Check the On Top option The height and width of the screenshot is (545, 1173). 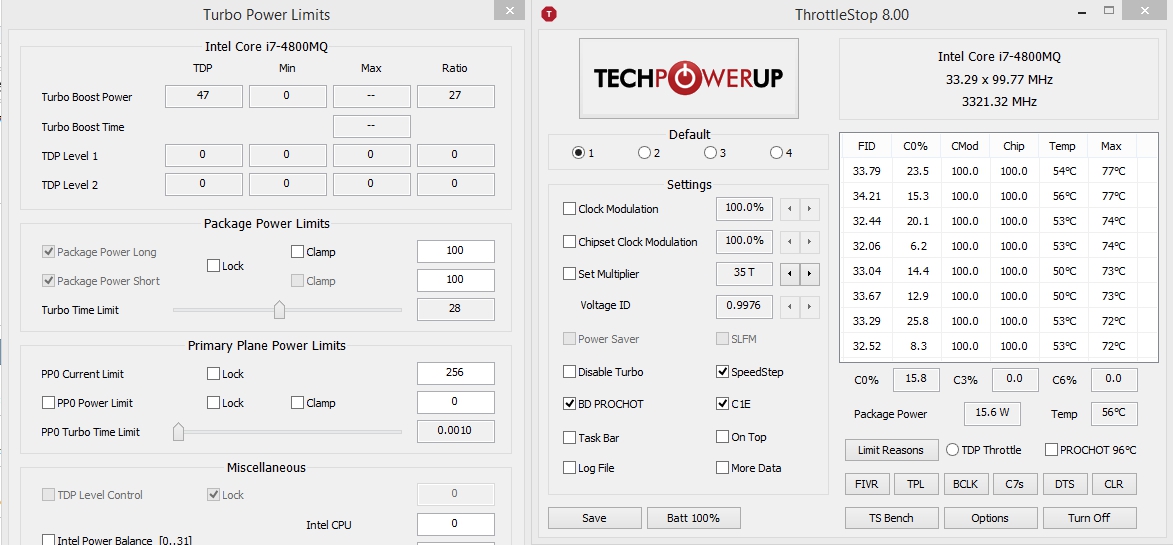tap(722, 437)
